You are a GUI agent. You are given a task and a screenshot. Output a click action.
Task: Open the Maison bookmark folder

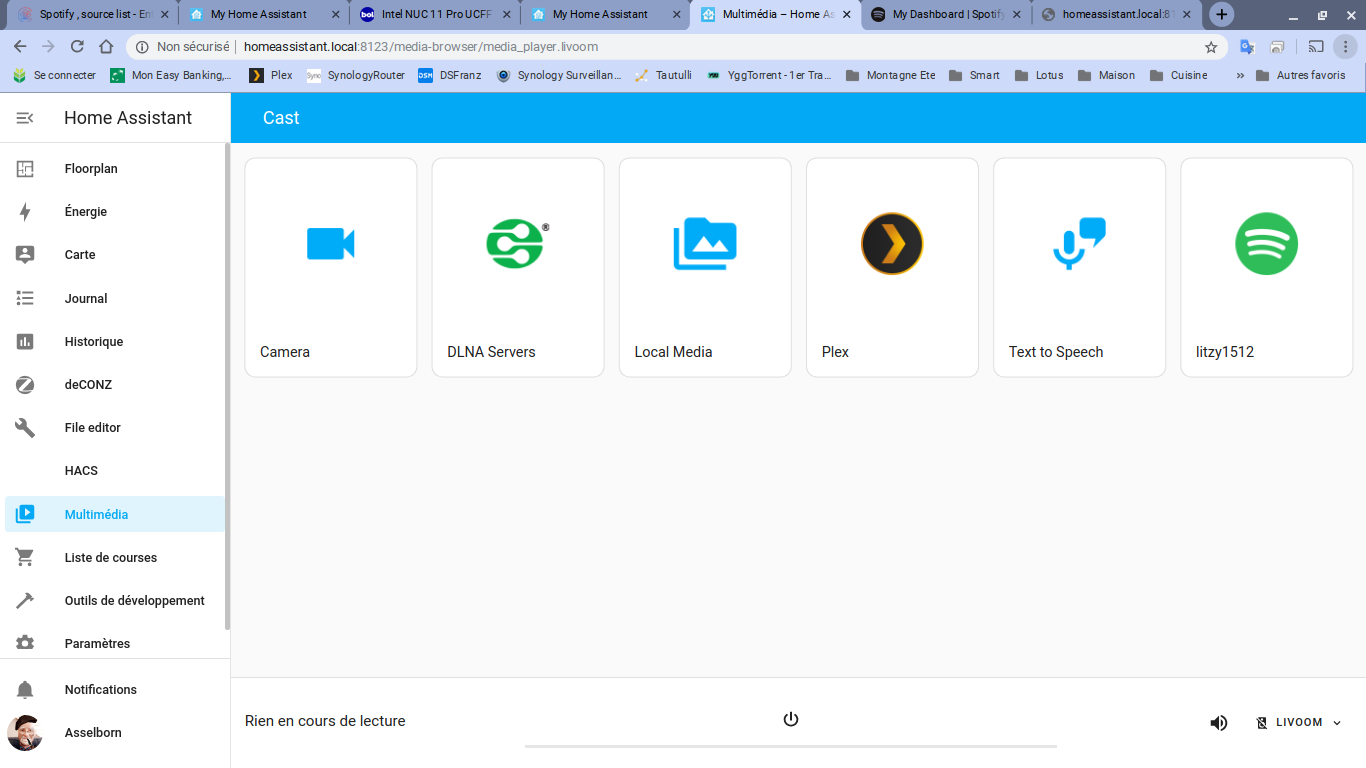pos(1106,75)
